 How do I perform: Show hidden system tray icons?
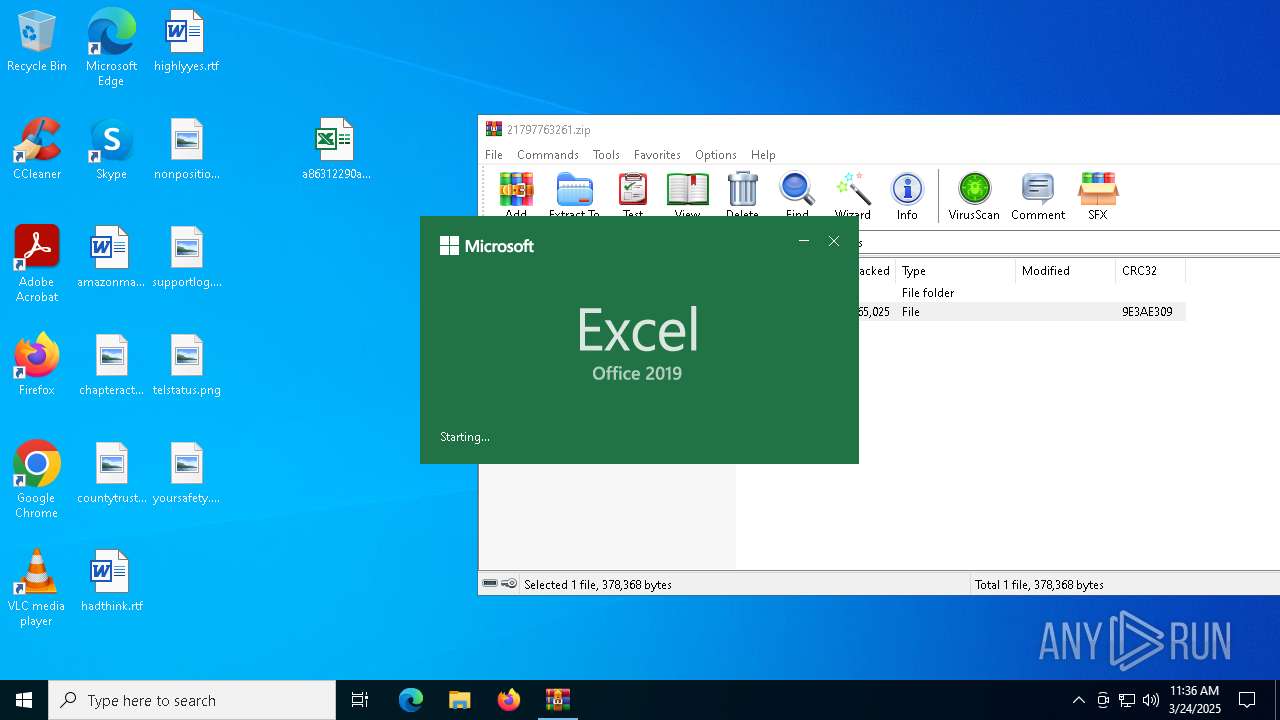1078,700
